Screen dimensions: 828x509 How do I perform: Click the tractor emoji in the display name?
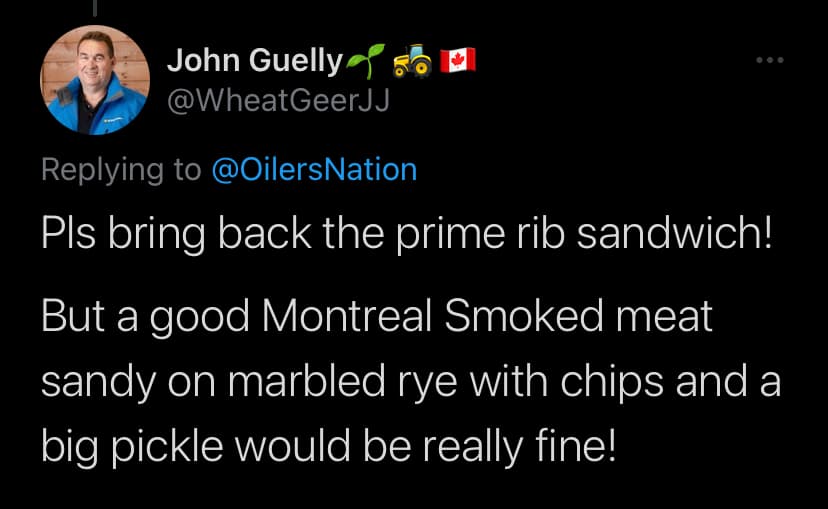(x=411, y=62)
